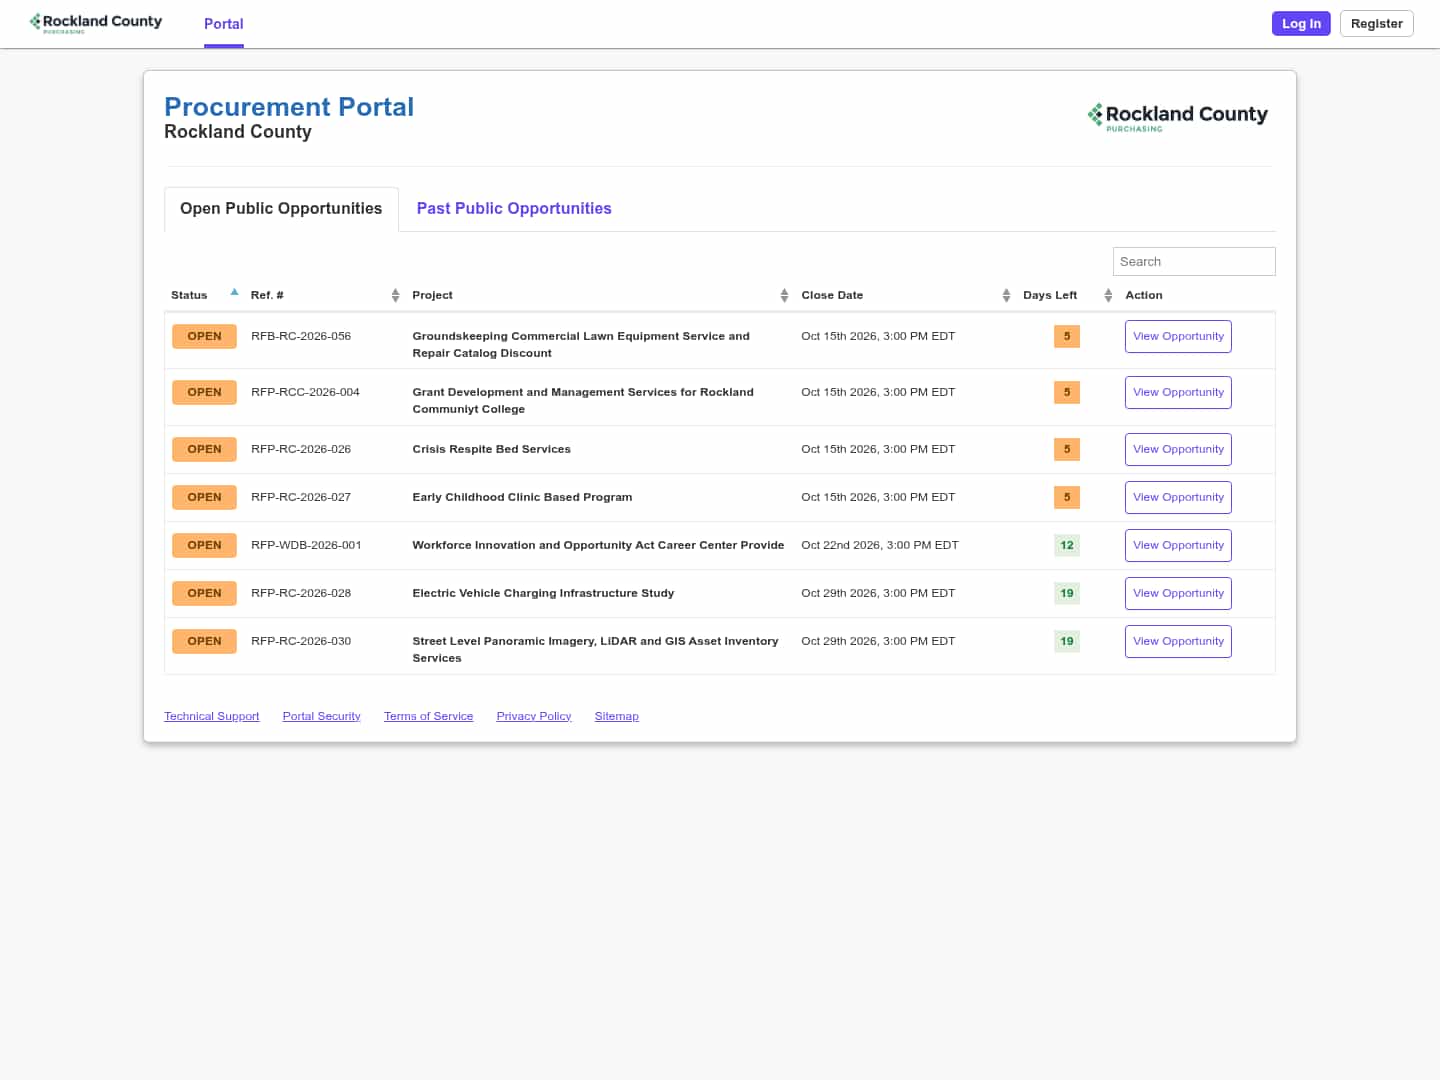Open the Sitemap footer link

click(617, 716)
